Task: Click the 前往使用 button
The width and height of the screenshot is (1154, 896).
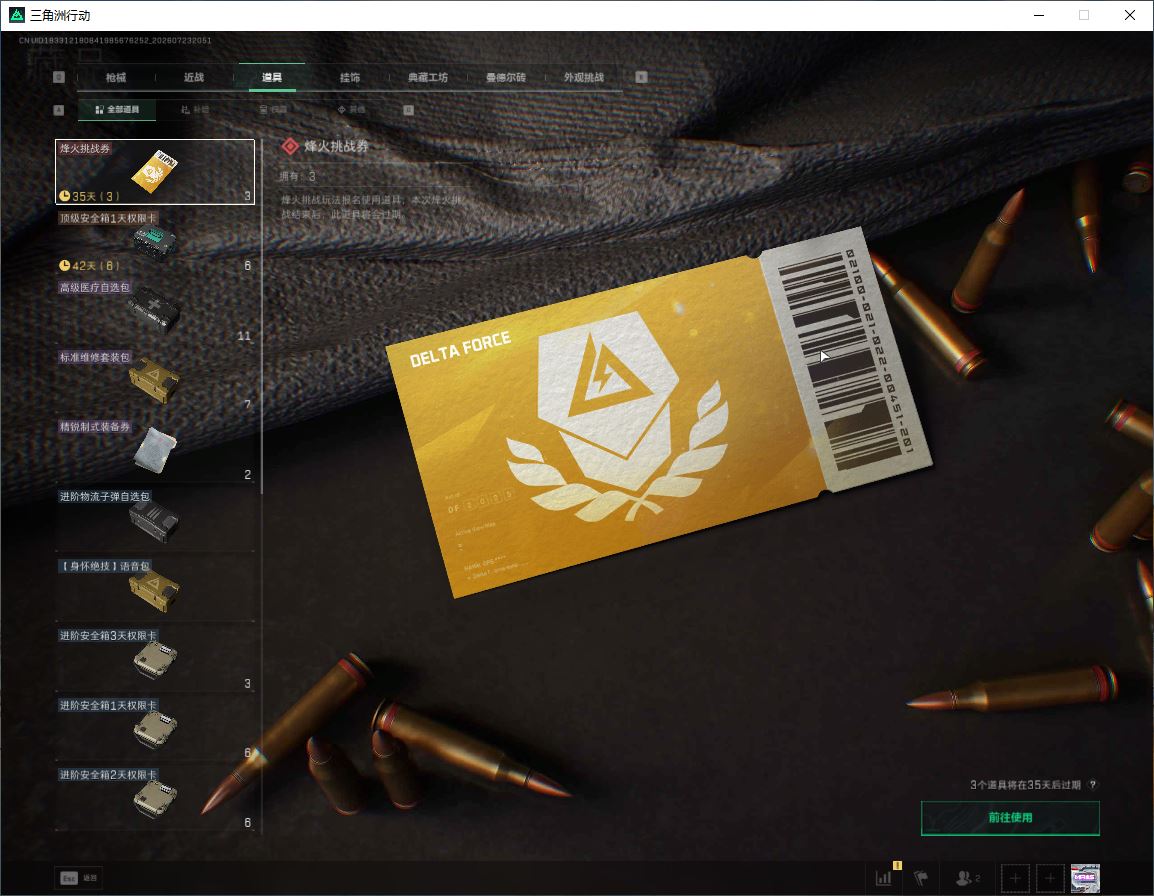Action: (1010, 818)
